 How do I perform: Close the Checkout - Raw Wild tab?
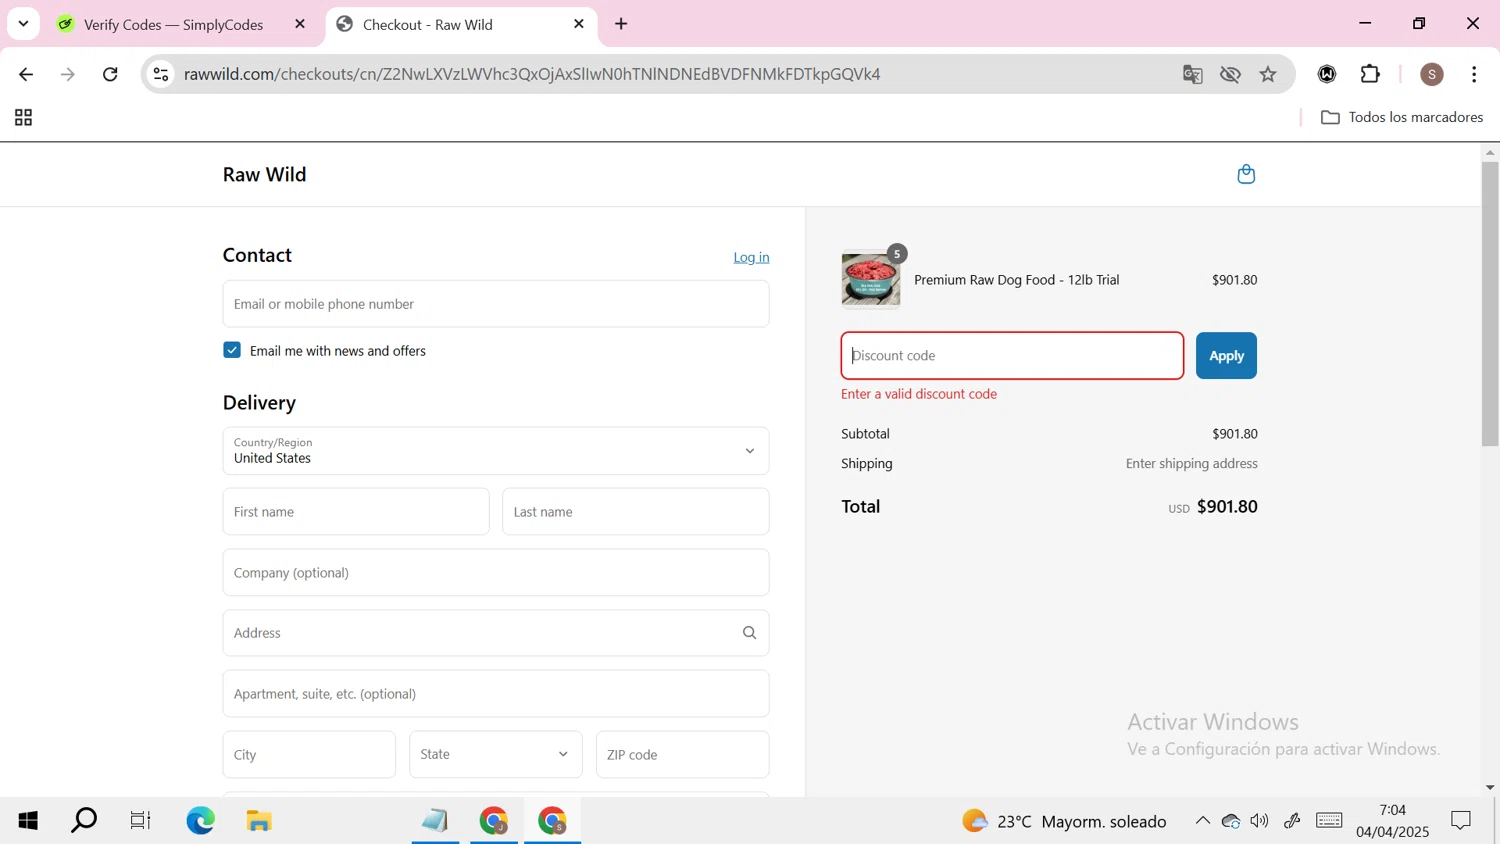[x=578, y=24]
